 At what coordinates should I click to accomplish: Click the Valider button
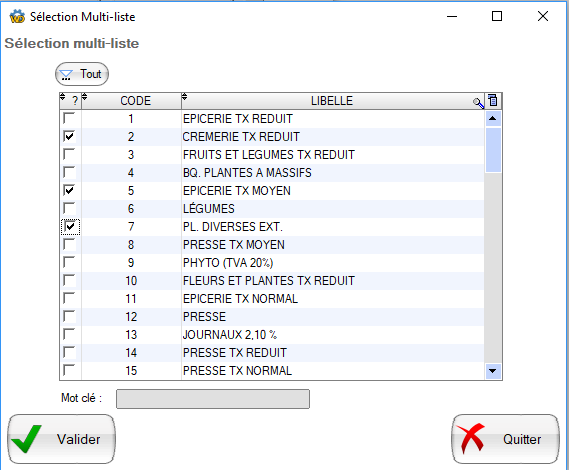61,439
